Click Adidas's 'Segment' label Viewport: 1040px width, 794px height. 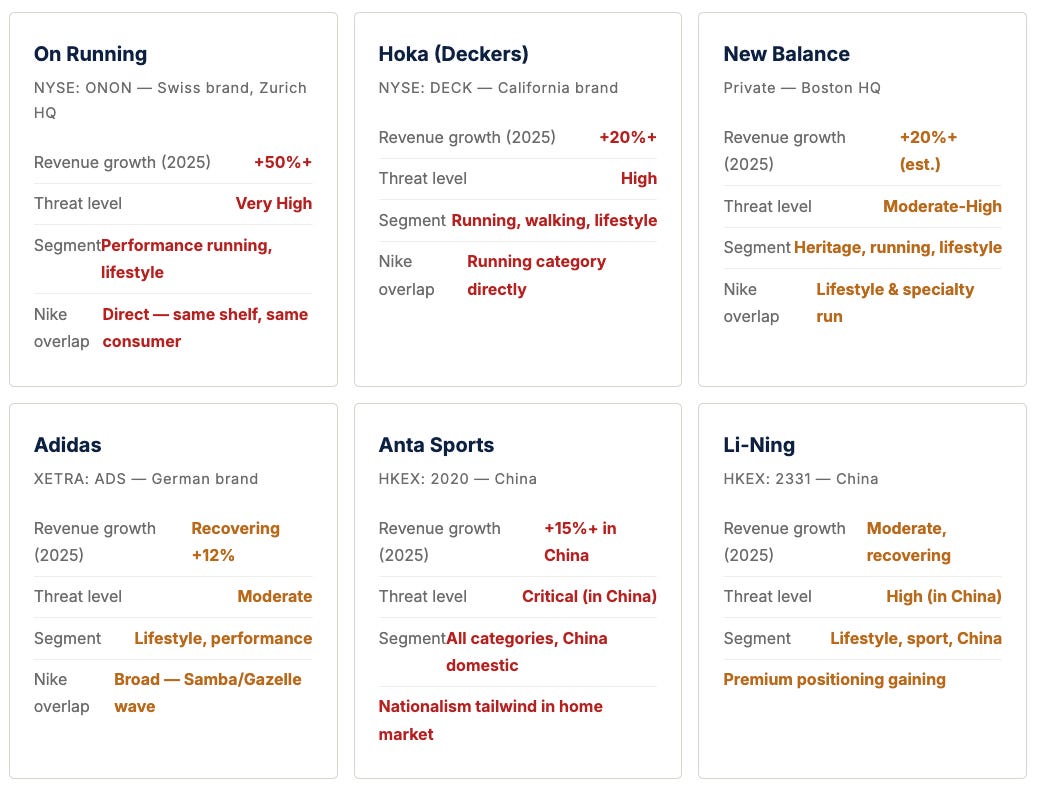(x=67, y=638)
